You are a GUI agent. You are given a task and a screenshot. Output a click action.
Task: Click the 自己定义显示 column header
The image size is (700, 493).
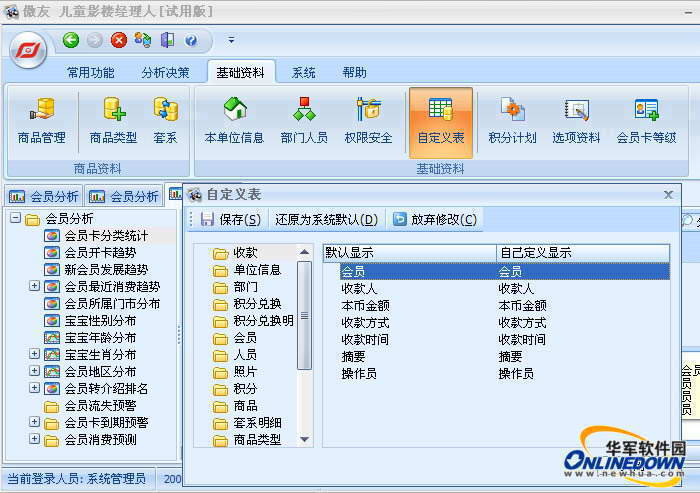[x=583, y=253]
